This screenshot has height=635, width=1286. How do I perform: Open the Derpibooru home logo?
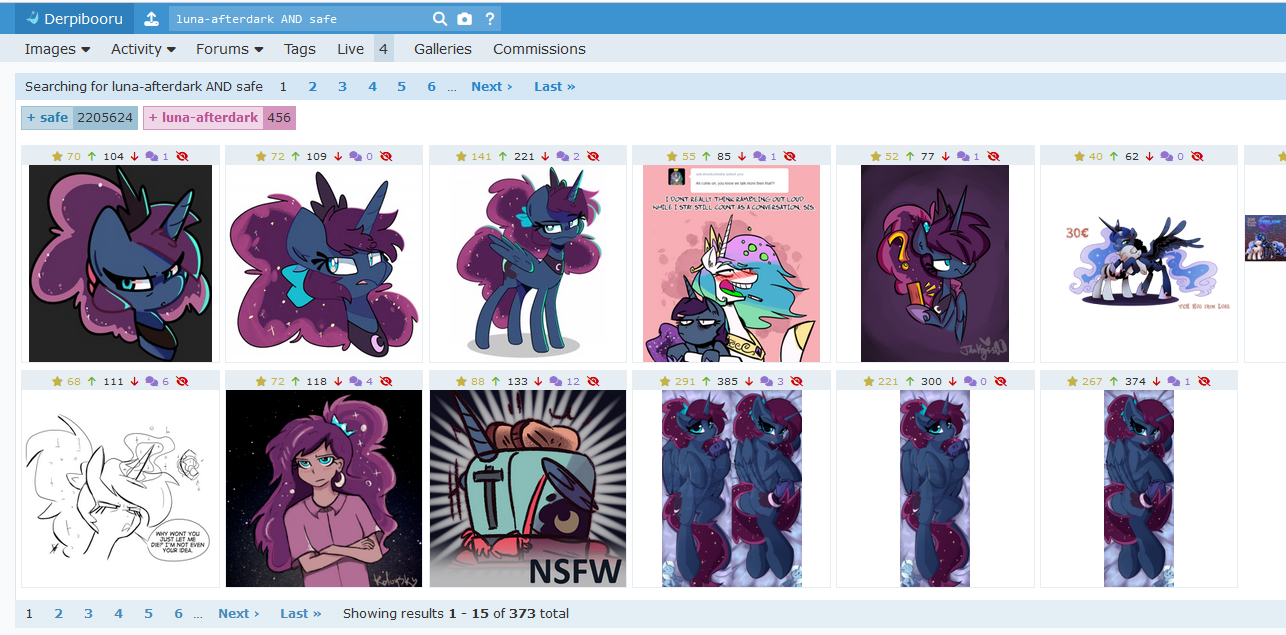point(72,19)
